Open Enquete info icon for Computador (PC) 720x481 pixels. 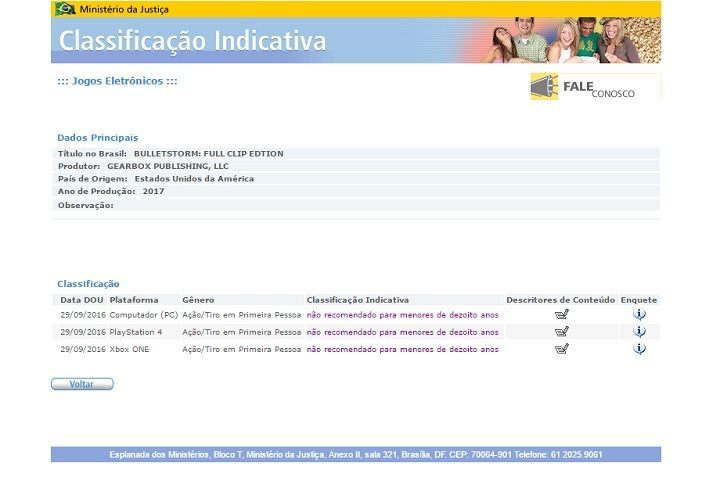(x=639, y=315)
